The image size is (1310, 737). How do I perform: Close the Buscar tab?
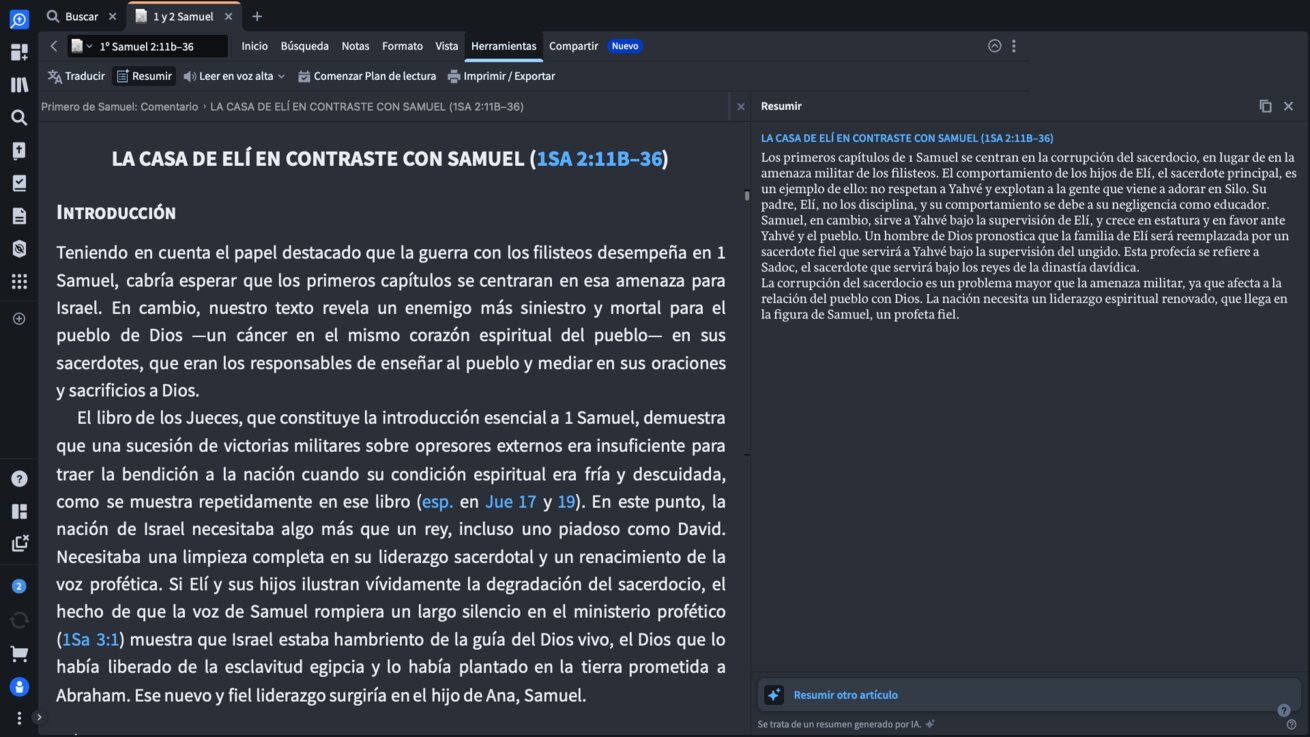click(x=112, y=16)
